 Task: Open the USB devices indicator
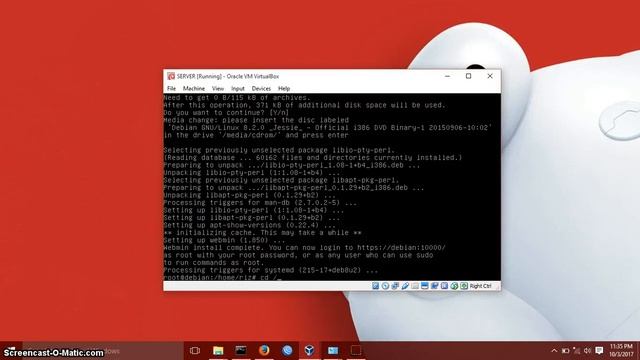(405, 286)
